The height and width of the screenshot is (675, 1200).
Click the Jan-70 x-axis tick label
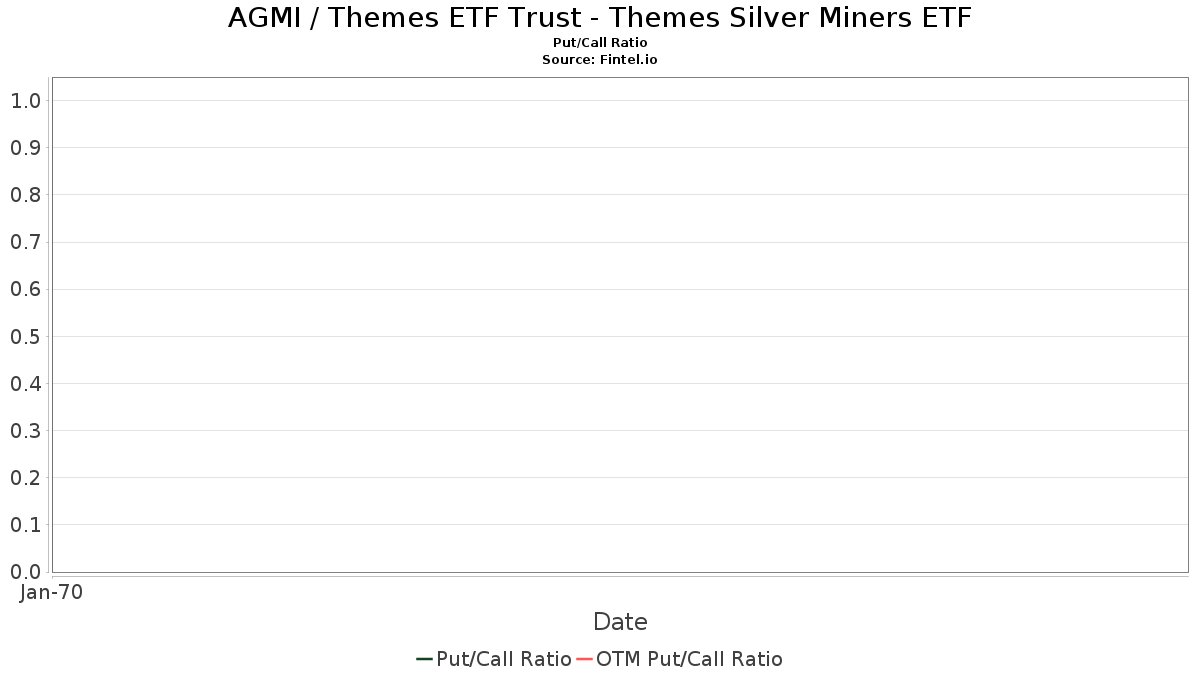click(x=51, y=592)
